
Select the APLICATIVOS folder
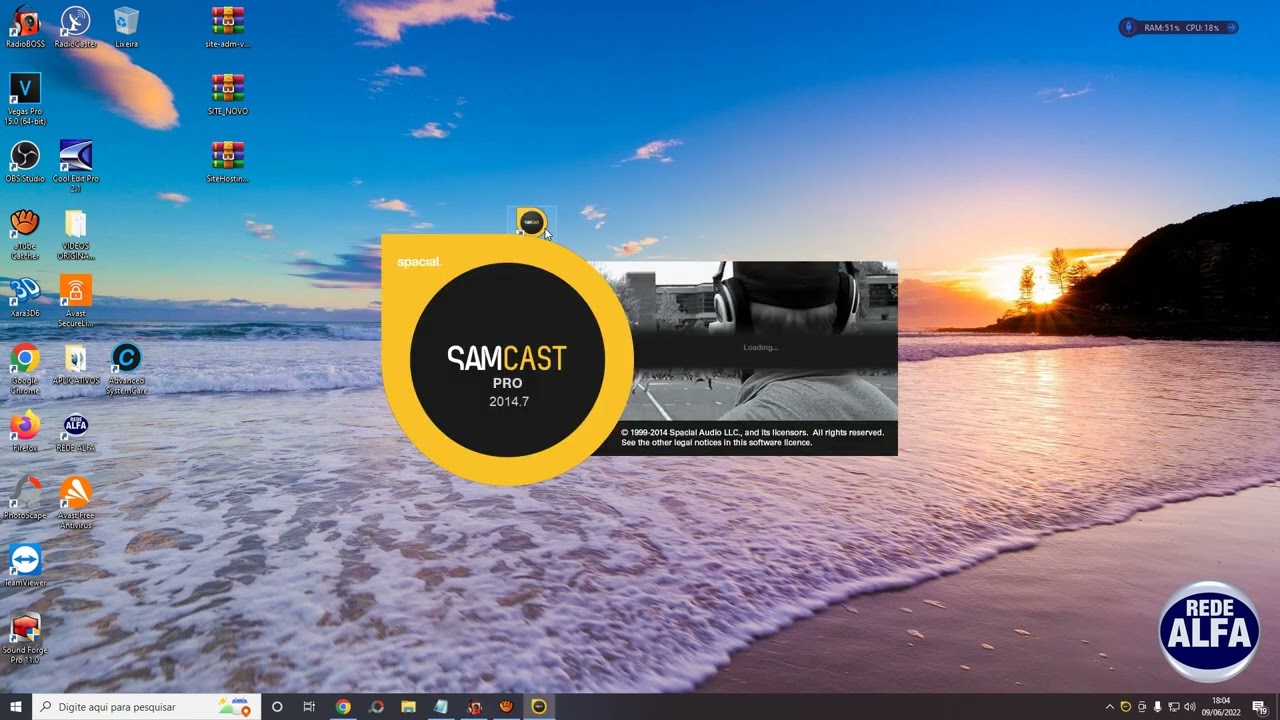75,363
